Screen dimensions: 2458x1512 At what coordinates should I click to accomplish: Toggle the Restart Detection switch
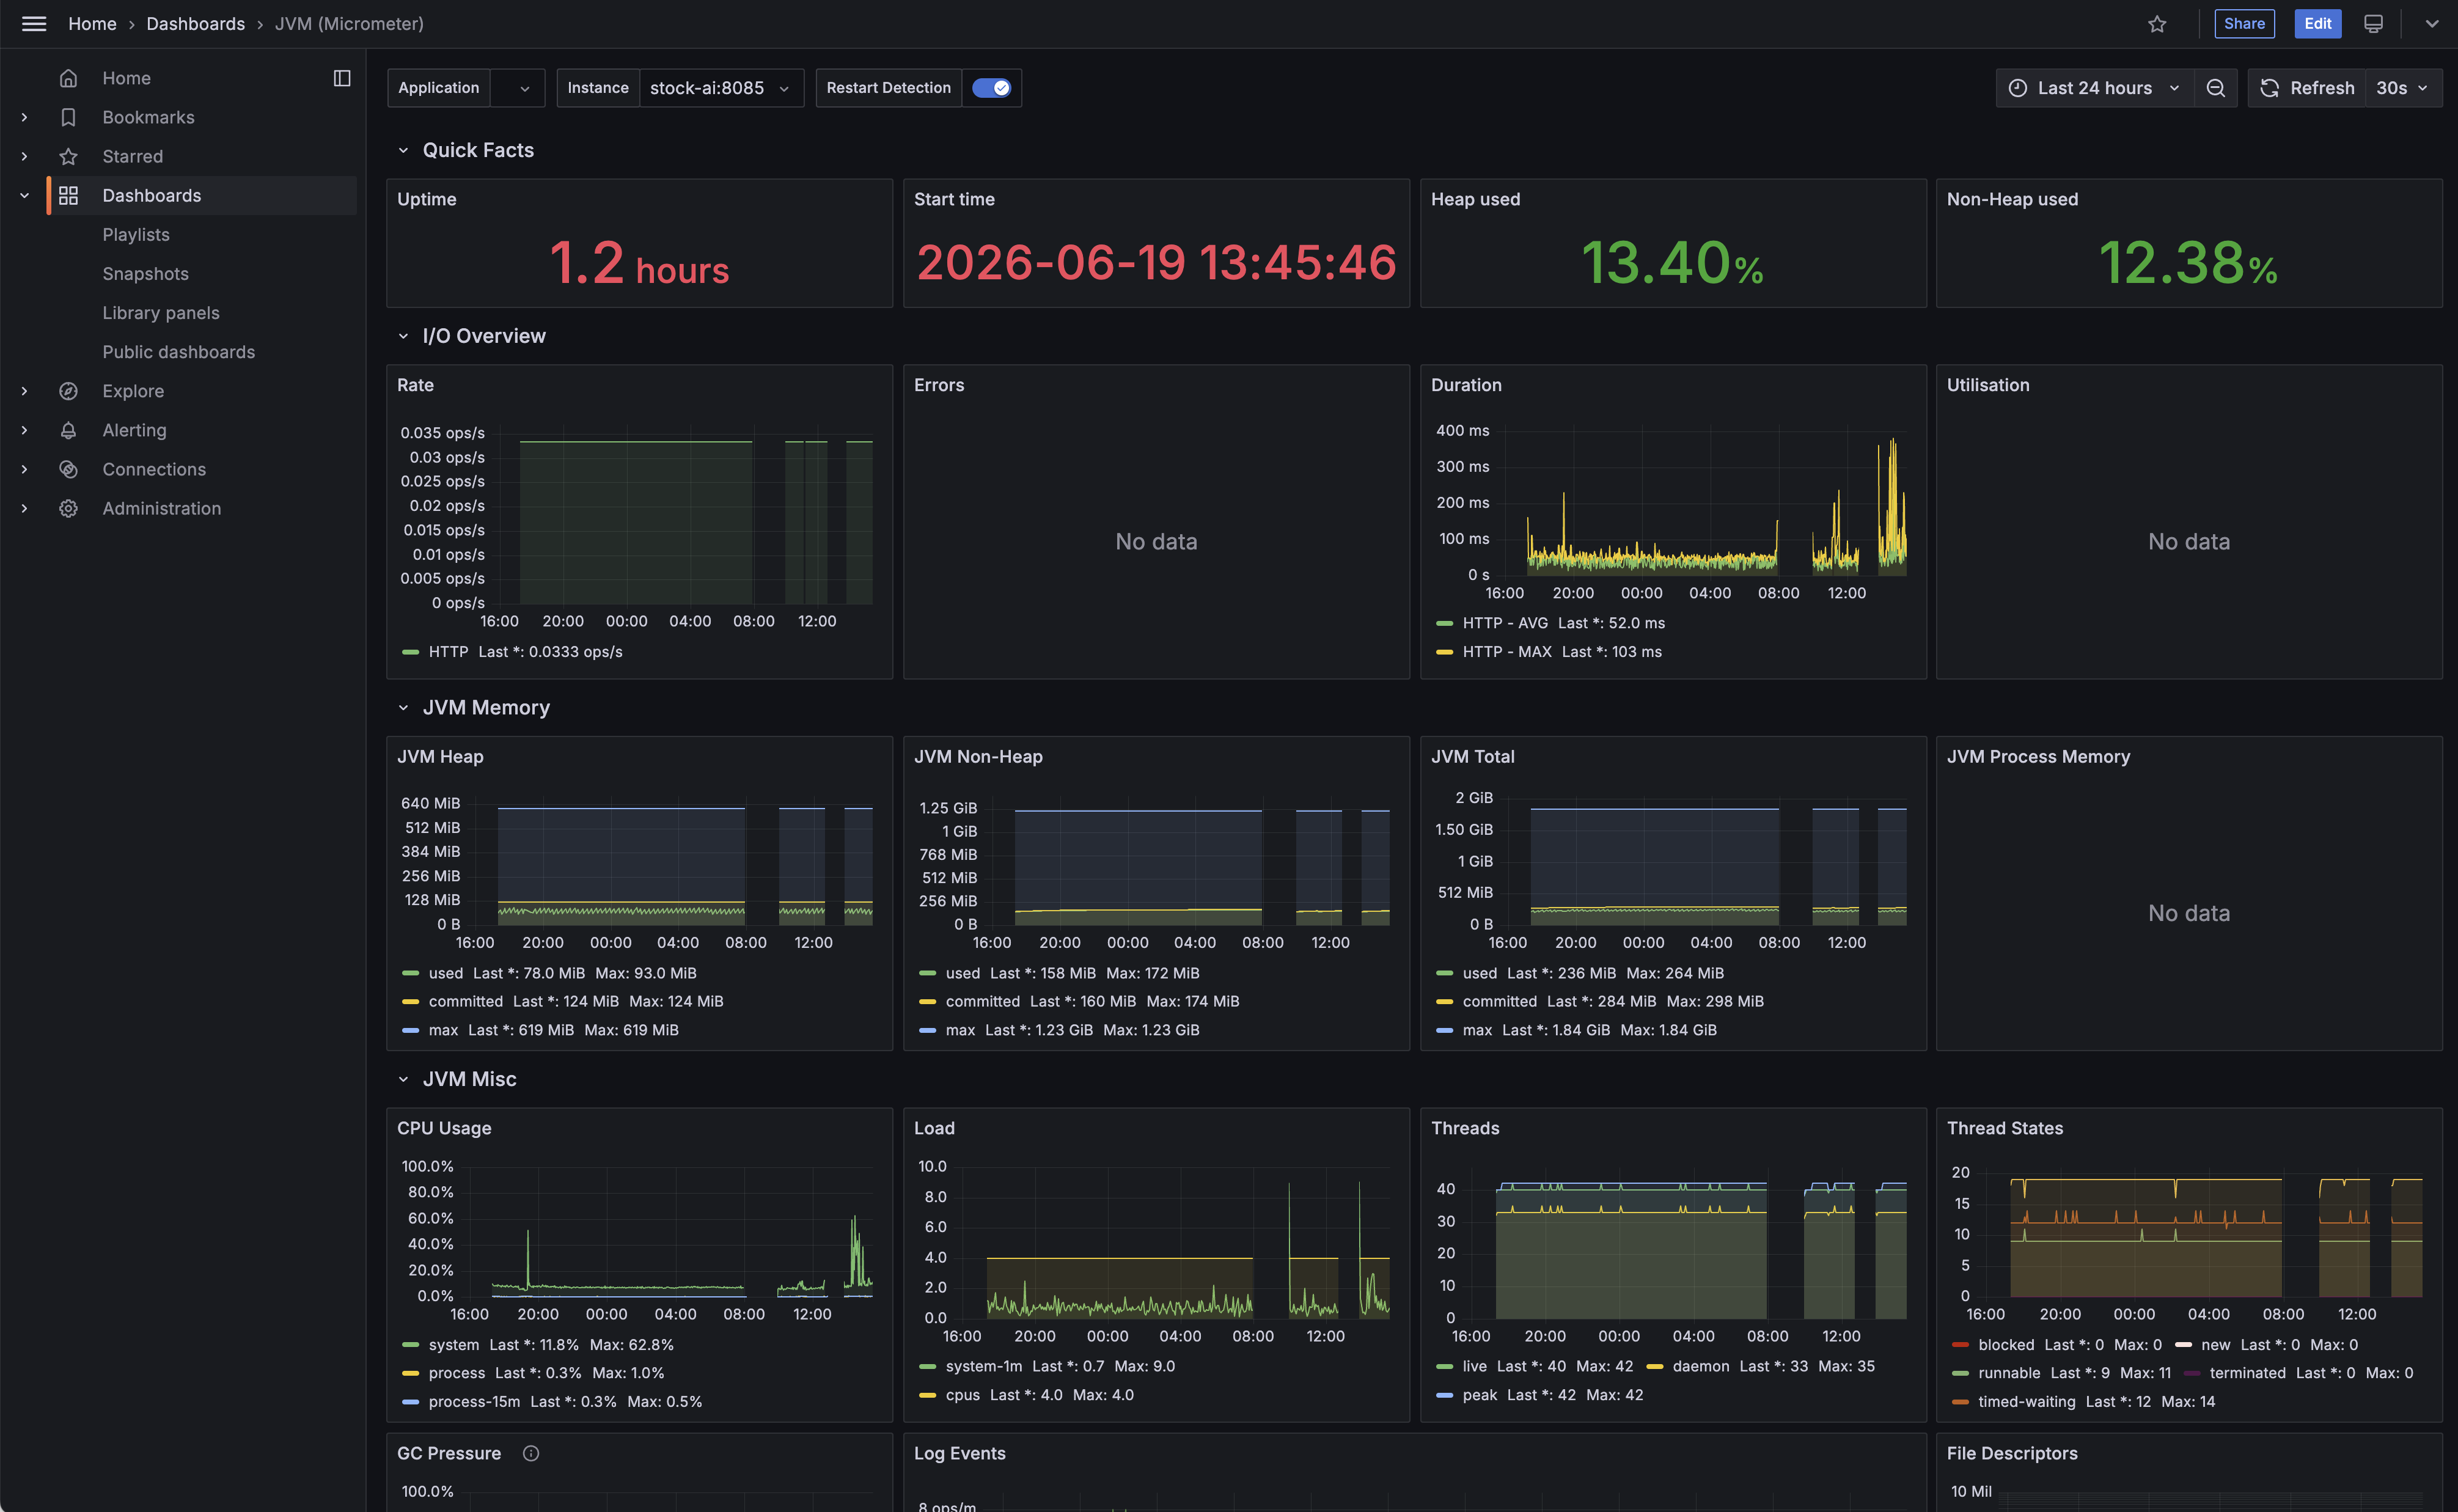[991, 88]
